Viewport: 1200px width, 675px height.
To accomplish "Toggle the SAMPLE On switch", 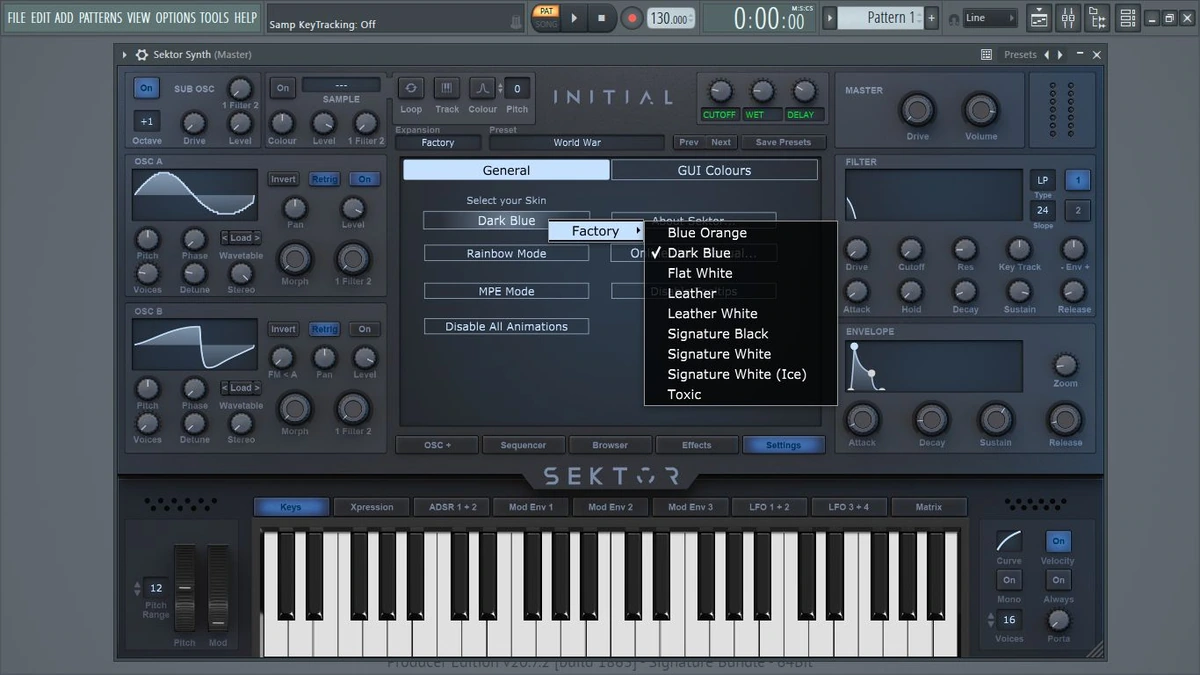I will (283, 88).
